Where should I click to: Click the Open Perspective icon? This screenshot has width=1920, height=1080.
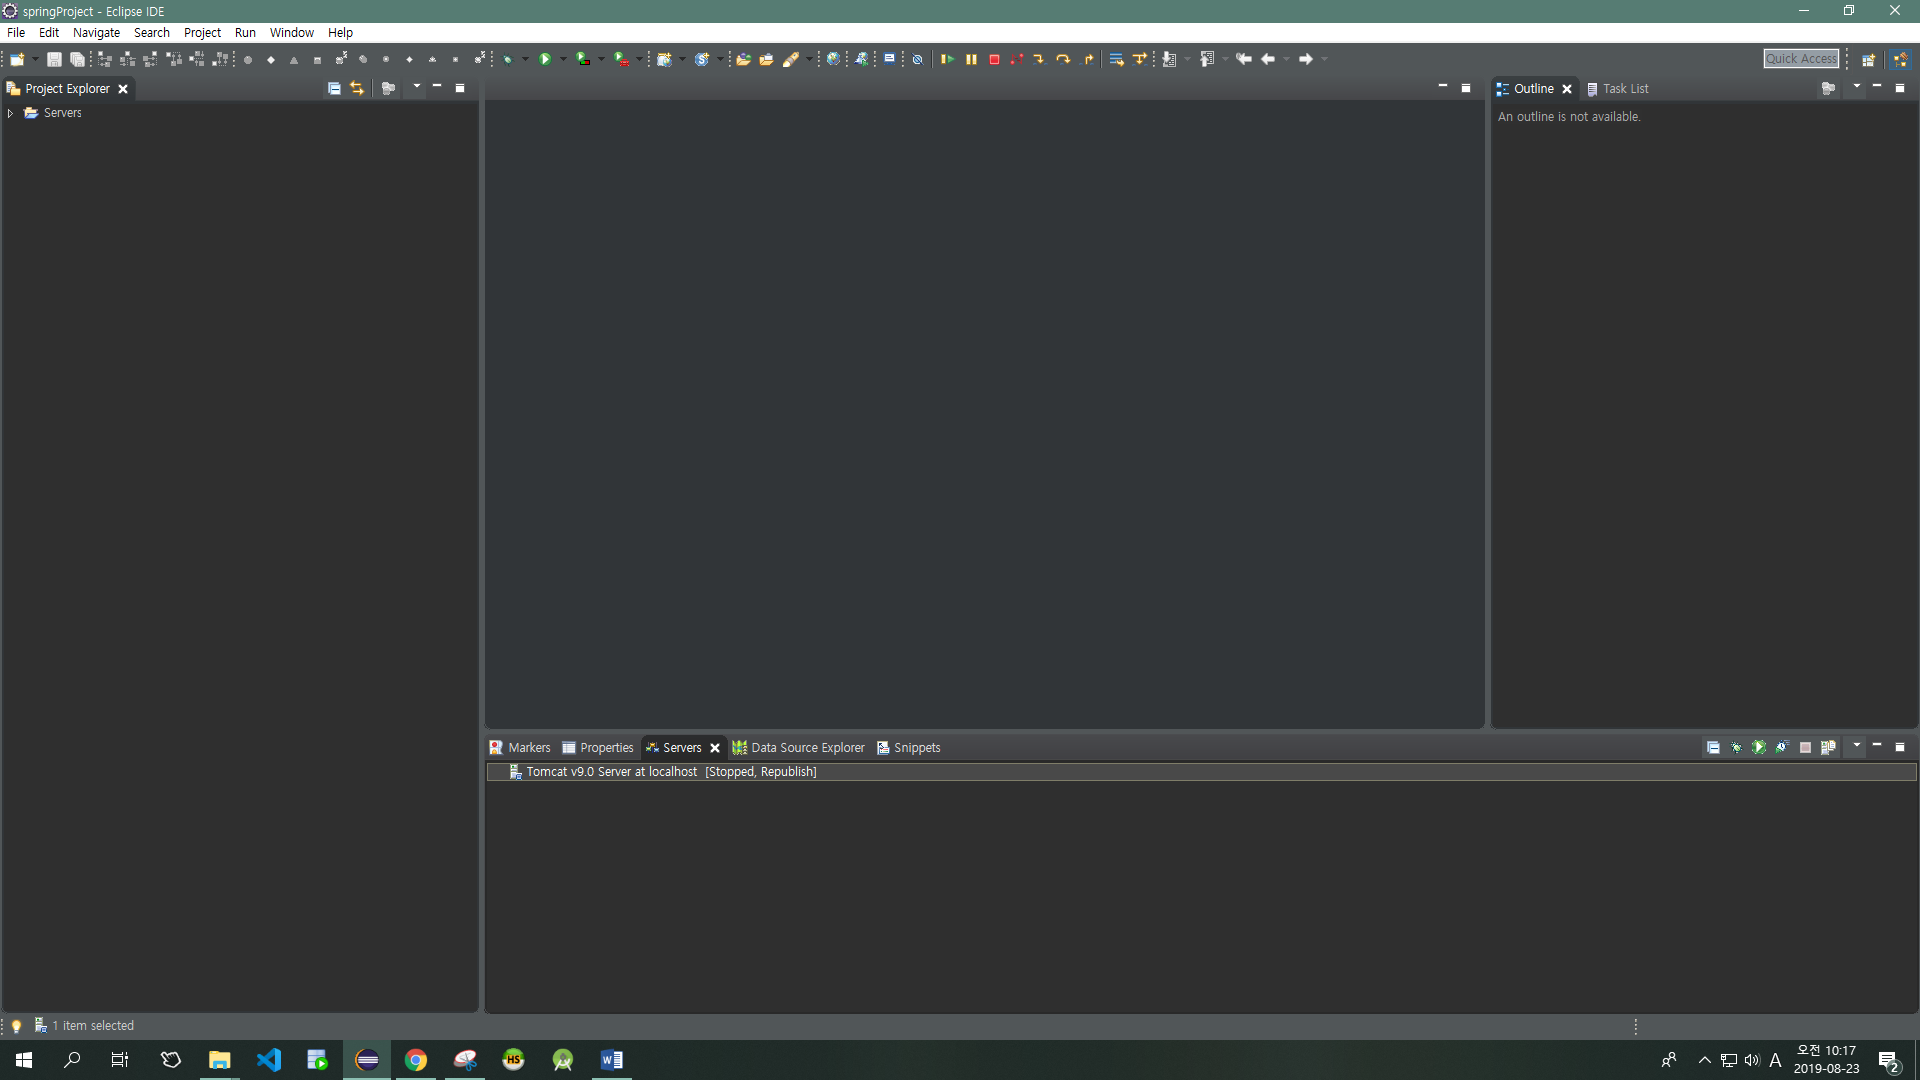point(1868,59)
